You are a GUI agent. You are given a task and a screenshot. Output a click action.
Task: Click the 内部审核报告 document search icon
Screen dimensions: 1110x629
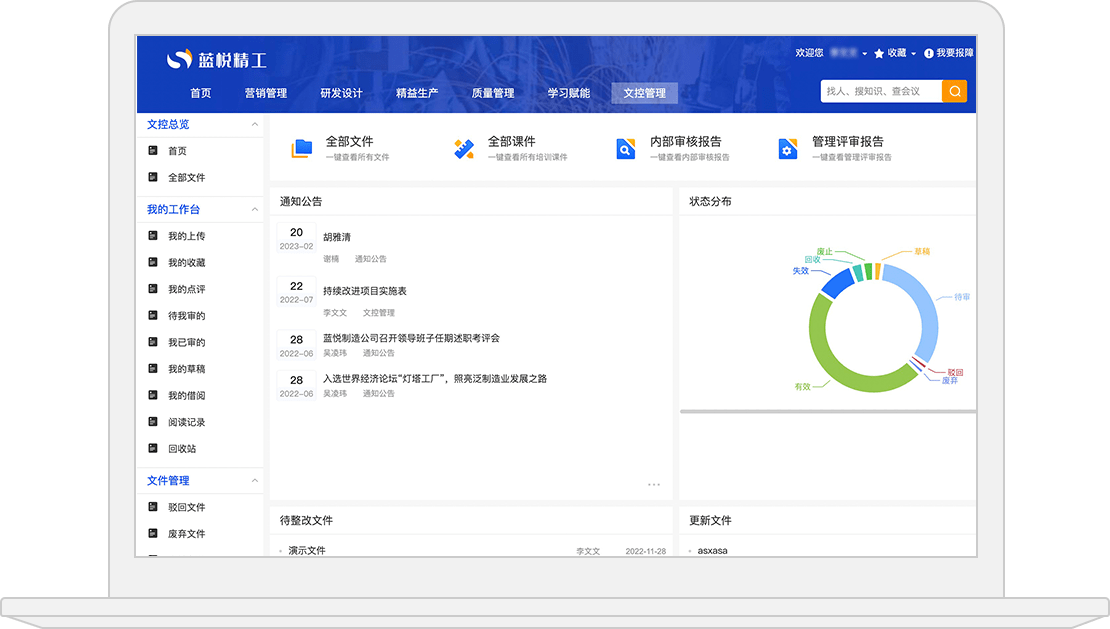tap(626, 149)
